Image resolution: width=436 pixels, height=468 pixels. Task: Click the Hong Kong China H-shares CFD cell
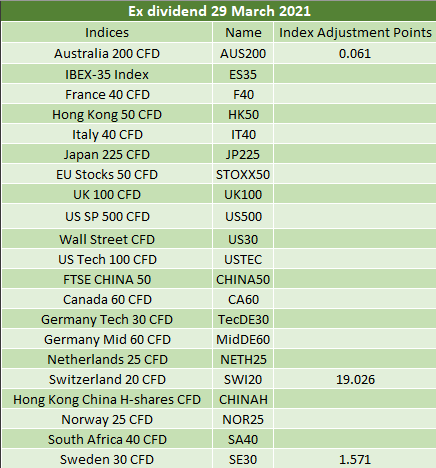pos(107,399)
